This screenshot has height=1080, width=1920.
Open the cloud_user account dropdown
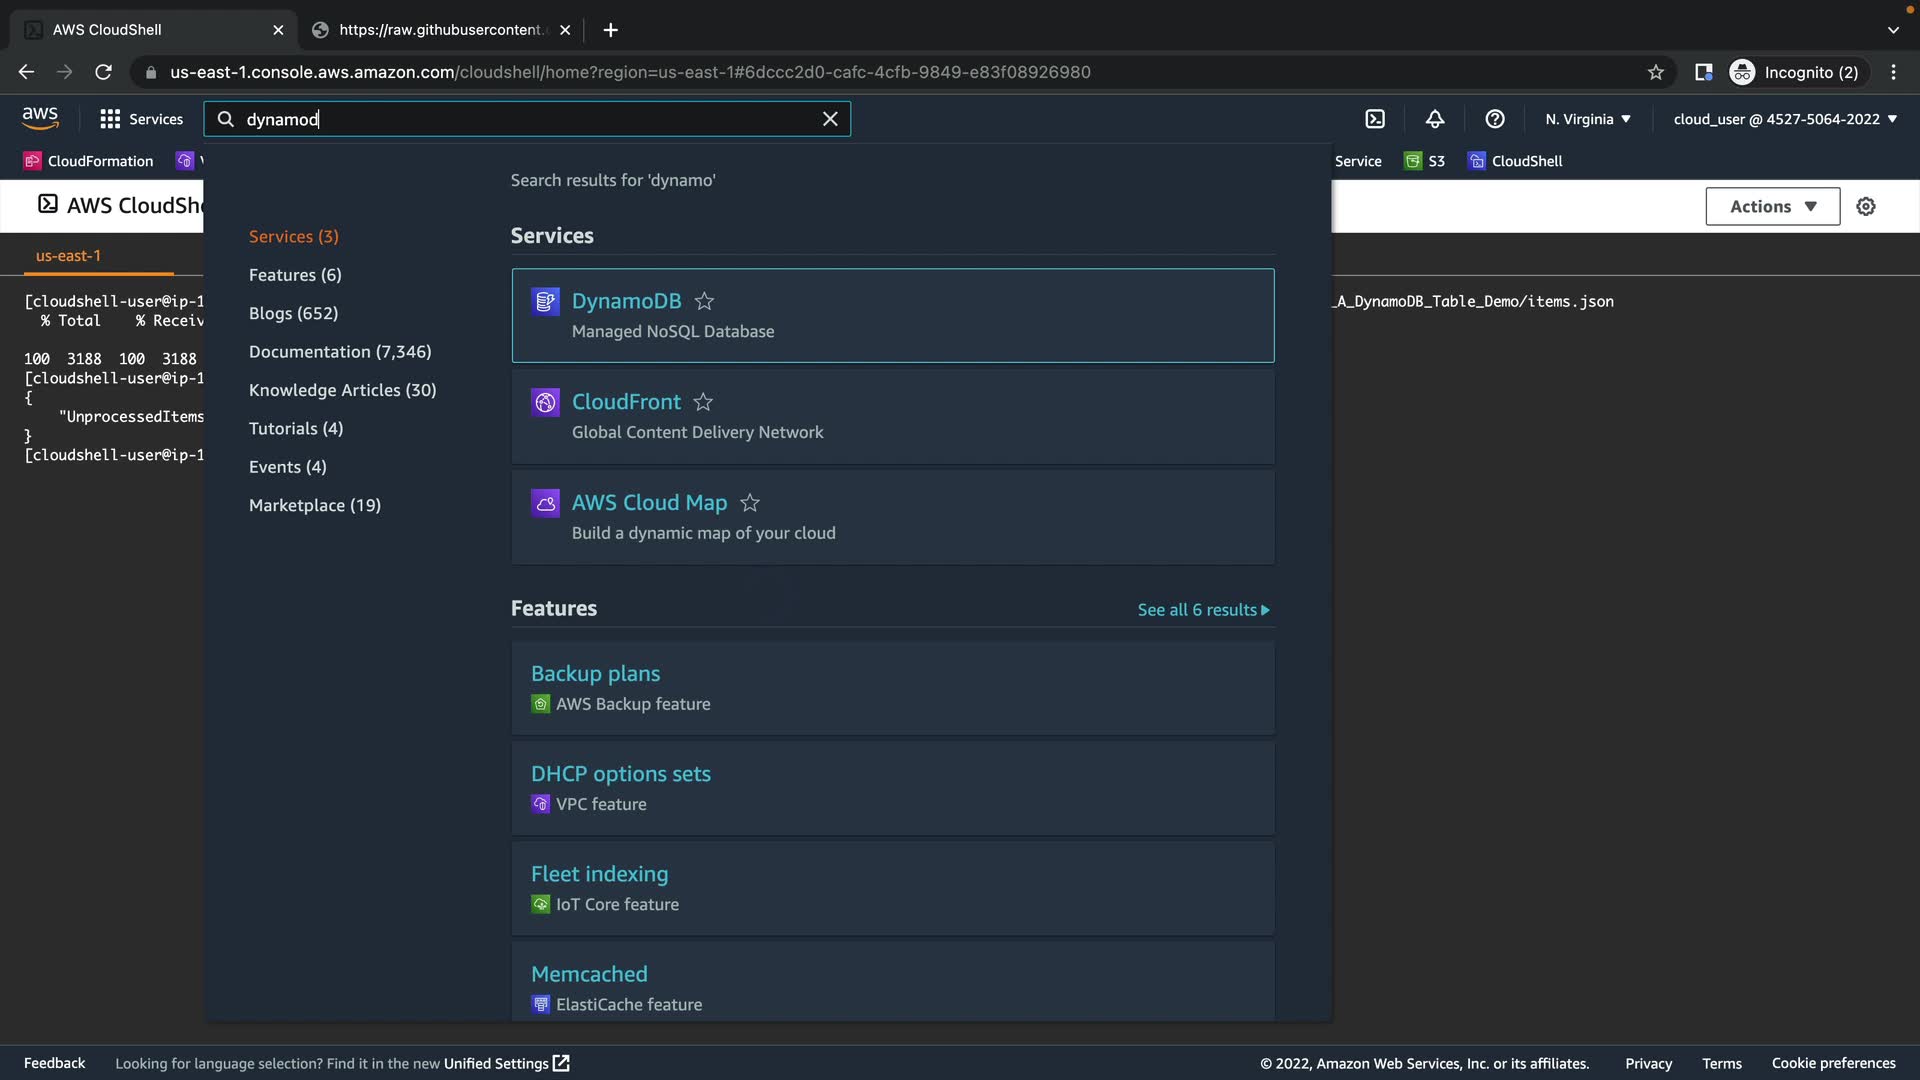pos(1785,119)
